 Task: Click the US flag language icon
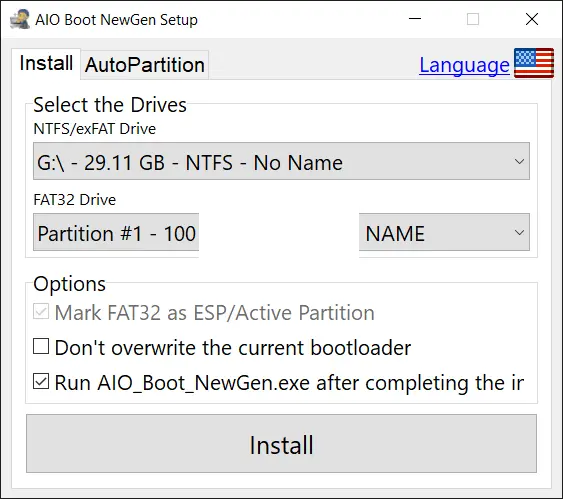pyautogui.click(x=534, y=63)
